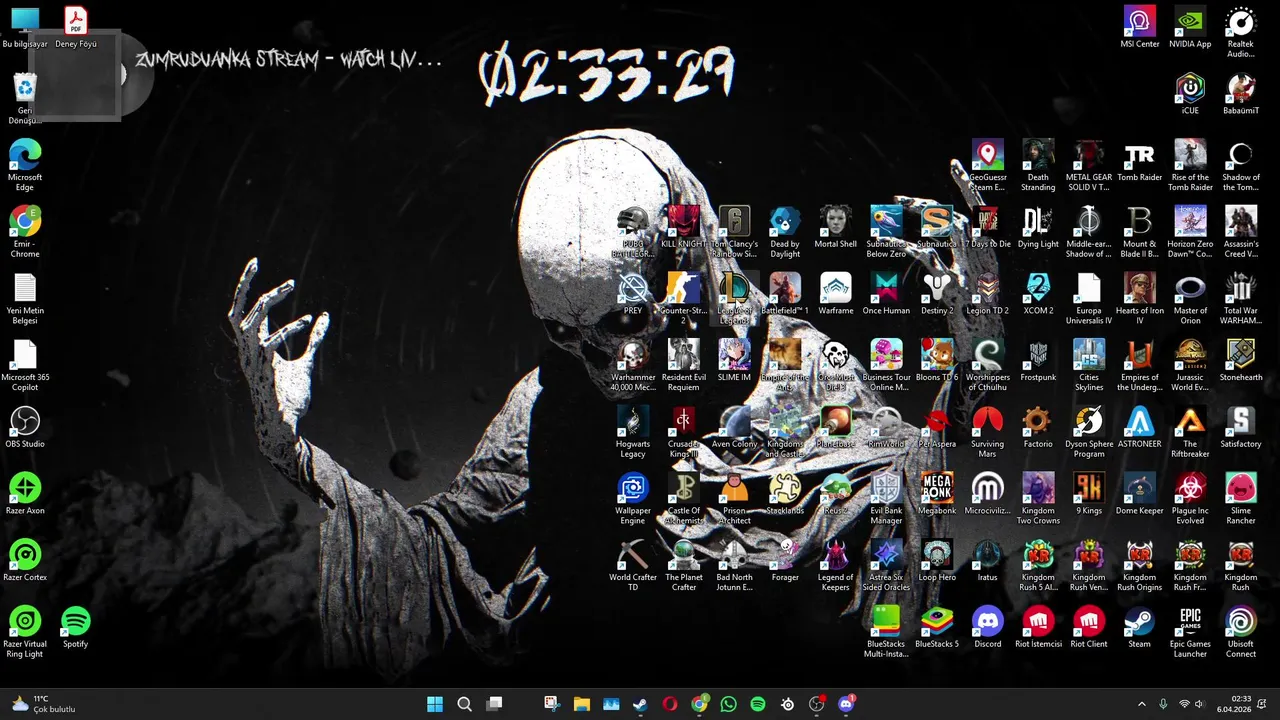Open Windows Start menu
The height and width of the screenshot is (720, 1280).
coord(435,704)
